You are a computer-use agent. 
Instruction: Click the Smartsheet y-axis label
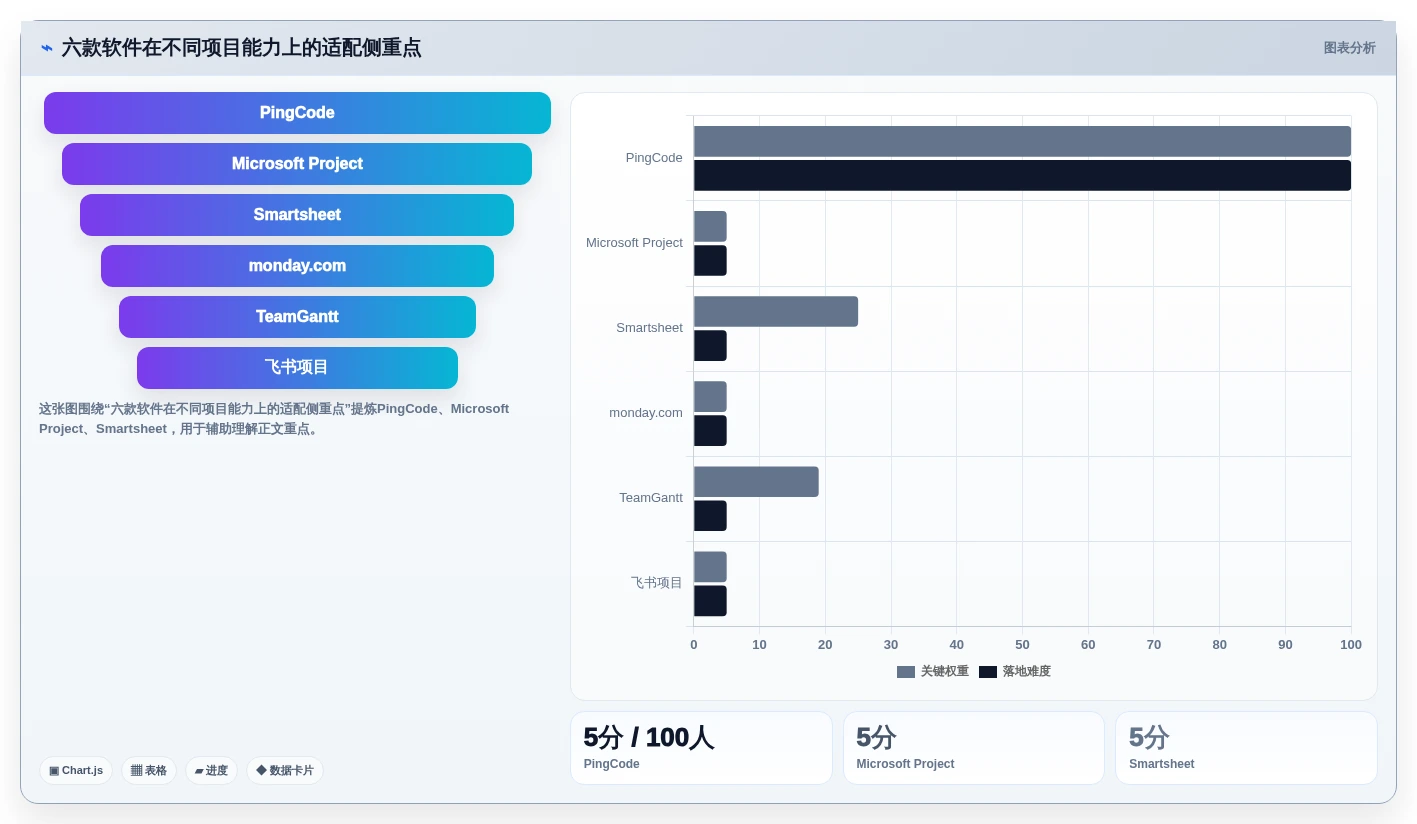pyautogui.click(x=649, y=328)
